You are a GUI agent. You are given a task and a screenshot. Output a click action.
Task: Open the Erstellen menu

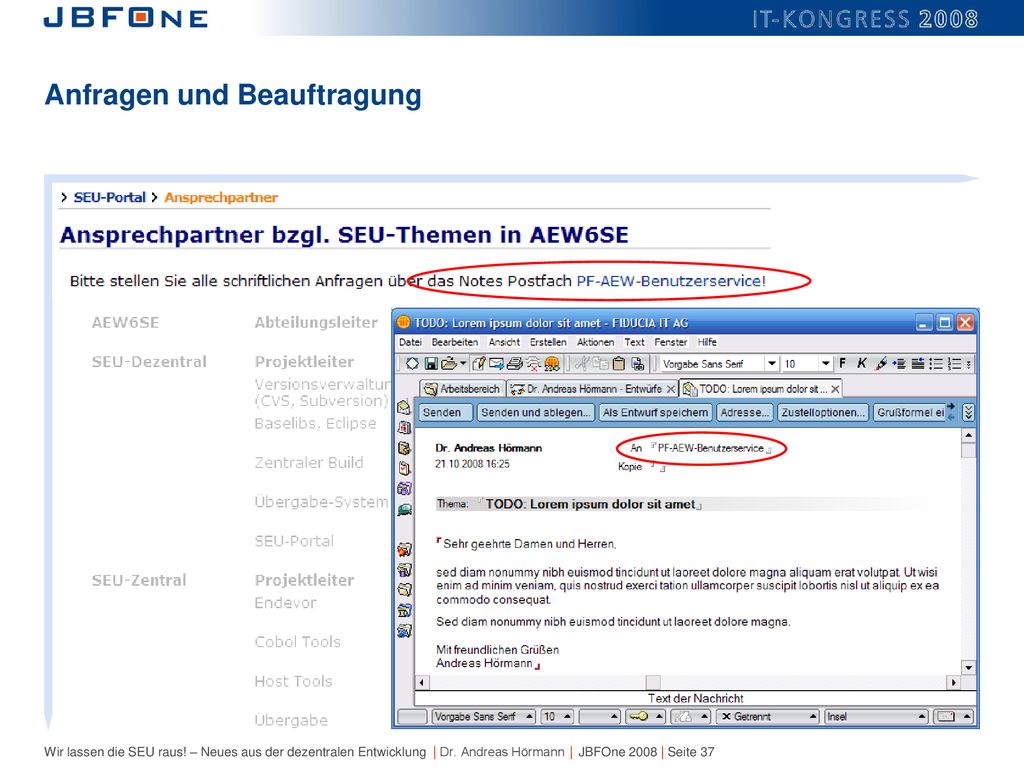tap(548, 342)
